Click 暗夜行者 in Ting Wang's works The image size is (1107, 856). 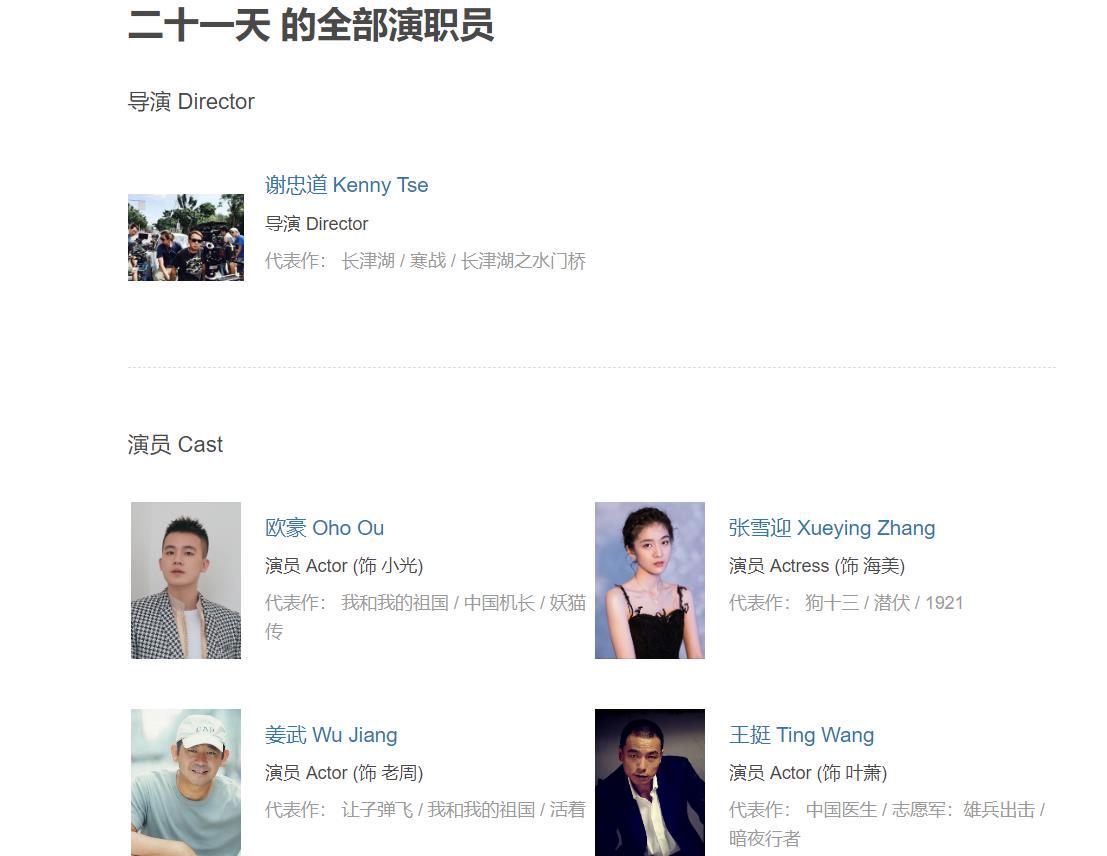point(765,839)
